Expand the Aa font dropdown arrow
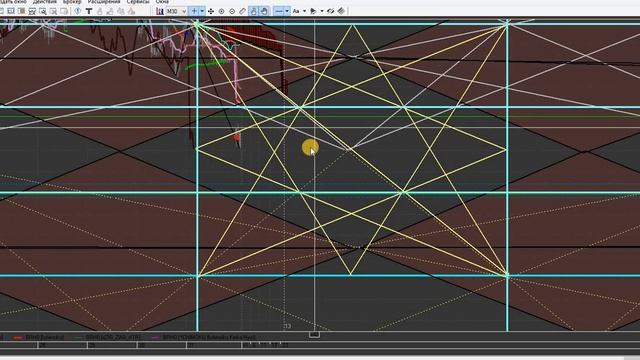Image resolution: width=640 pixels, height=360 pixels. tap(304, 11)
